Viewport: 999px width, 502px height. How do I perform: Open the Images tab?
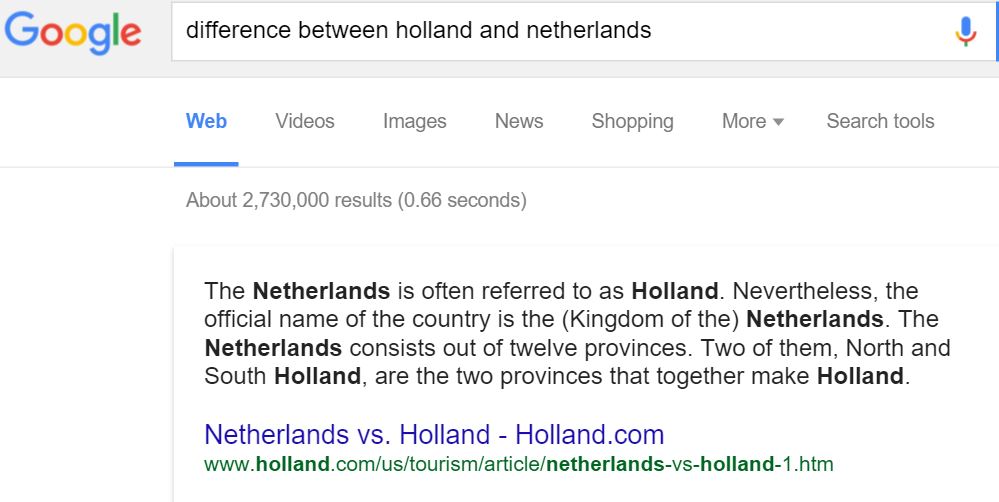(414, 122)
